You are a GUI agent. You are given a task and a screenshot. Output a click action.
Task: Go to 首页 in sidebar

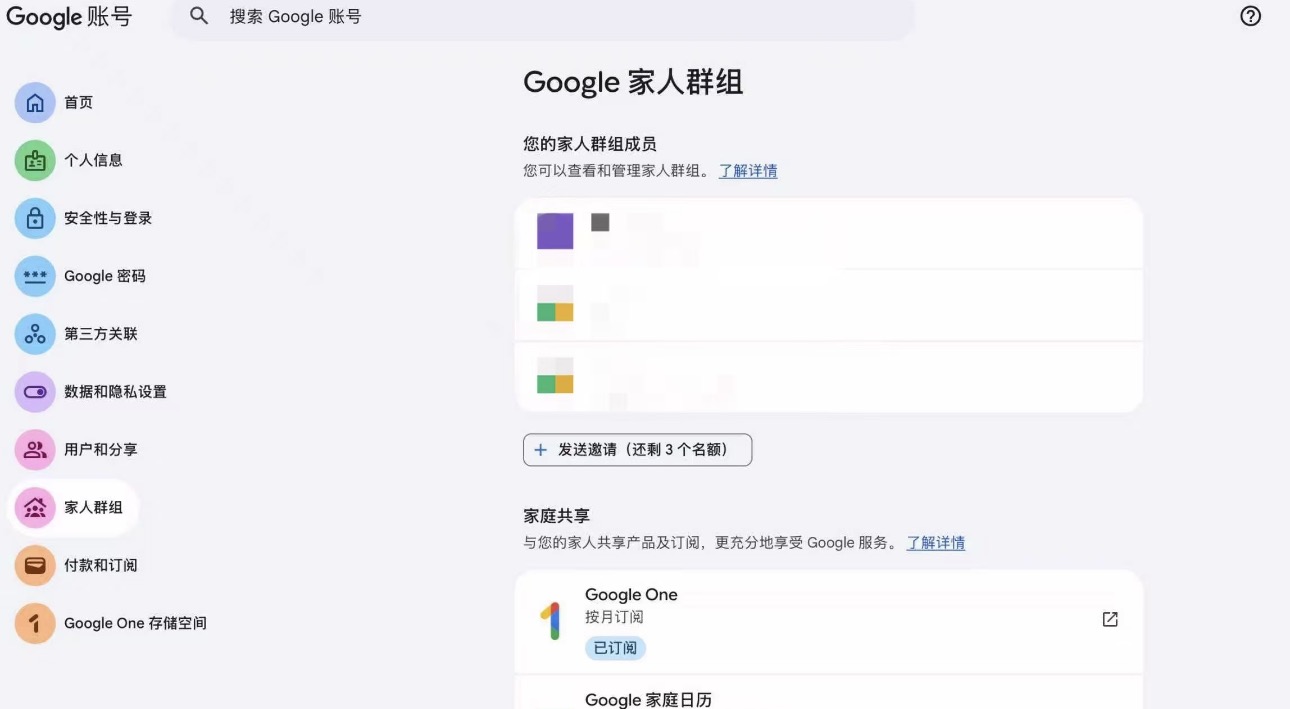coord(78,103)
